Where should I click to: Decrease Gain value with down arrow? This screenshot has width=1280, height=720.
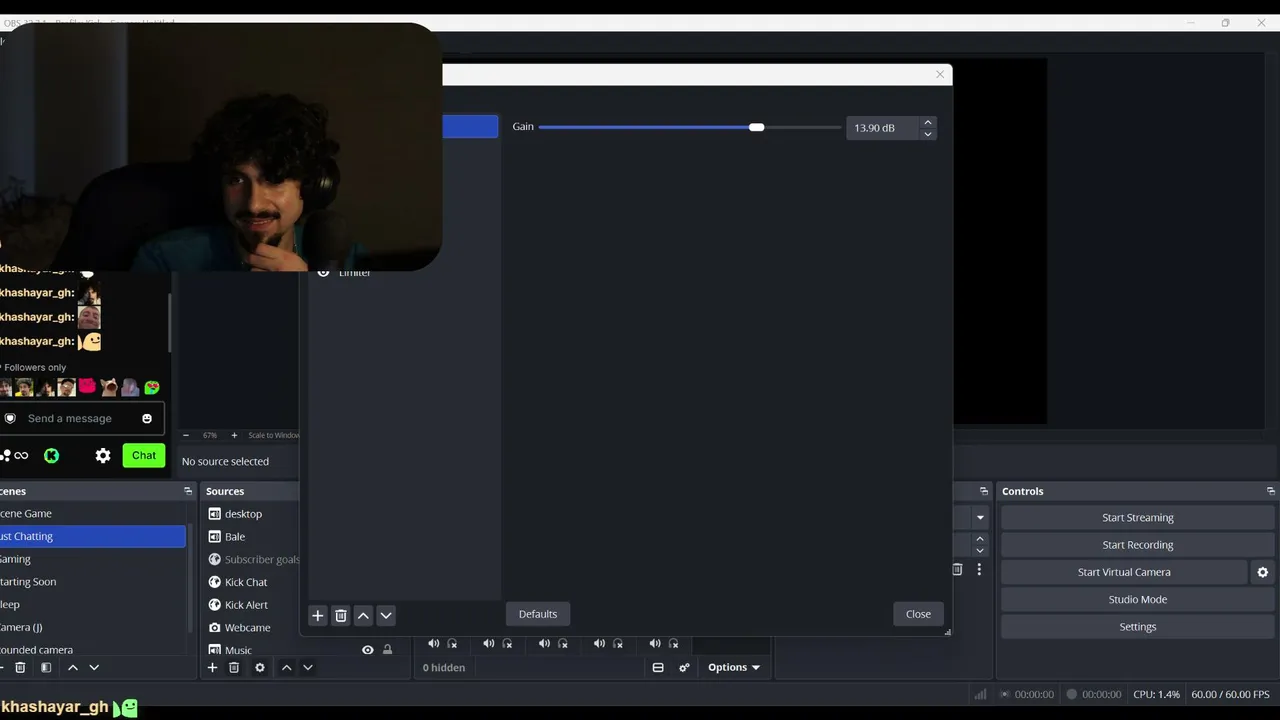click(928, 134)
